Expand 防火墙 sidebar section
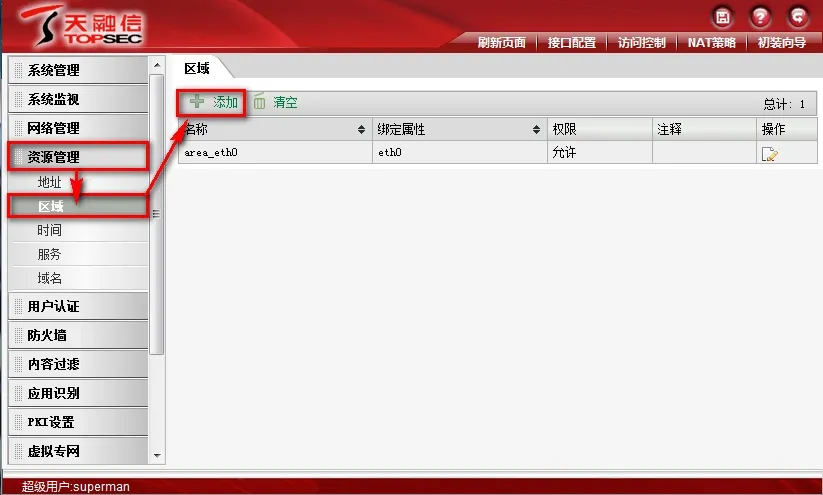This screenshot has width=823, height=495. point(78,335)
